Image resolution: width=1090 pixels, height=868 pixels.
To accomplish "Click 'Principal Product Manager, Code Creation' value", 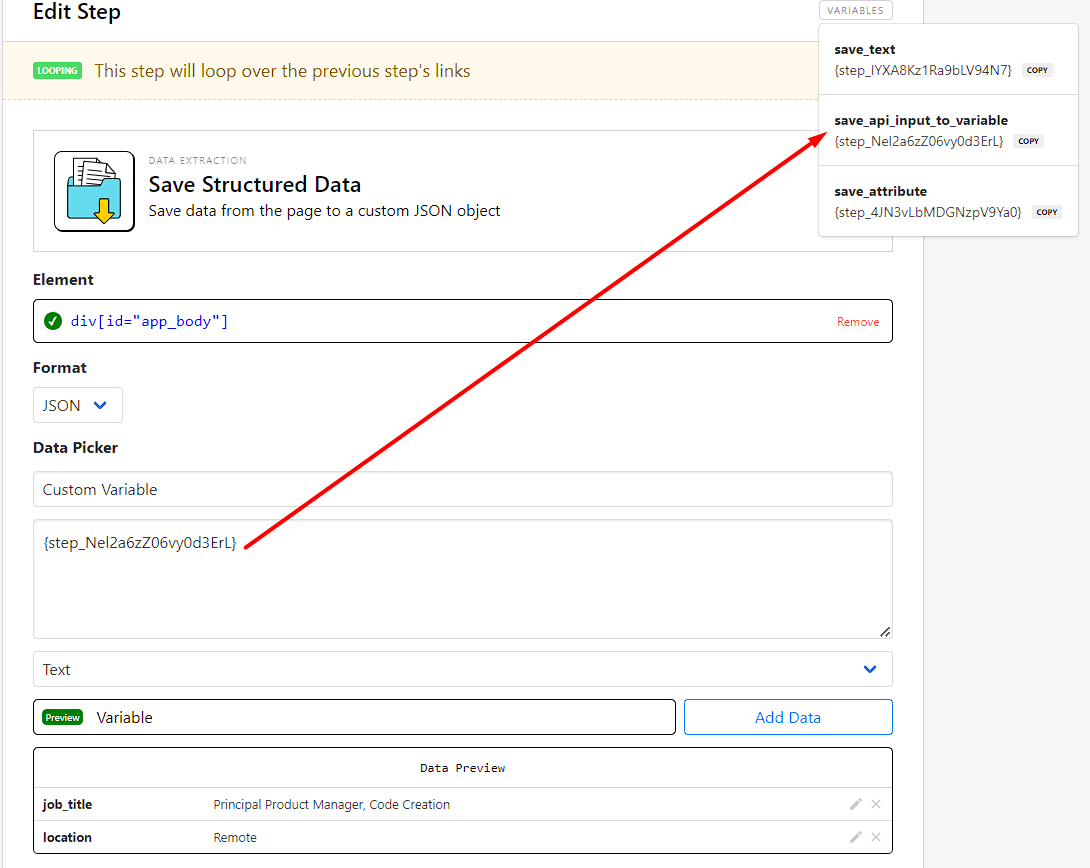I will (332, 804).
